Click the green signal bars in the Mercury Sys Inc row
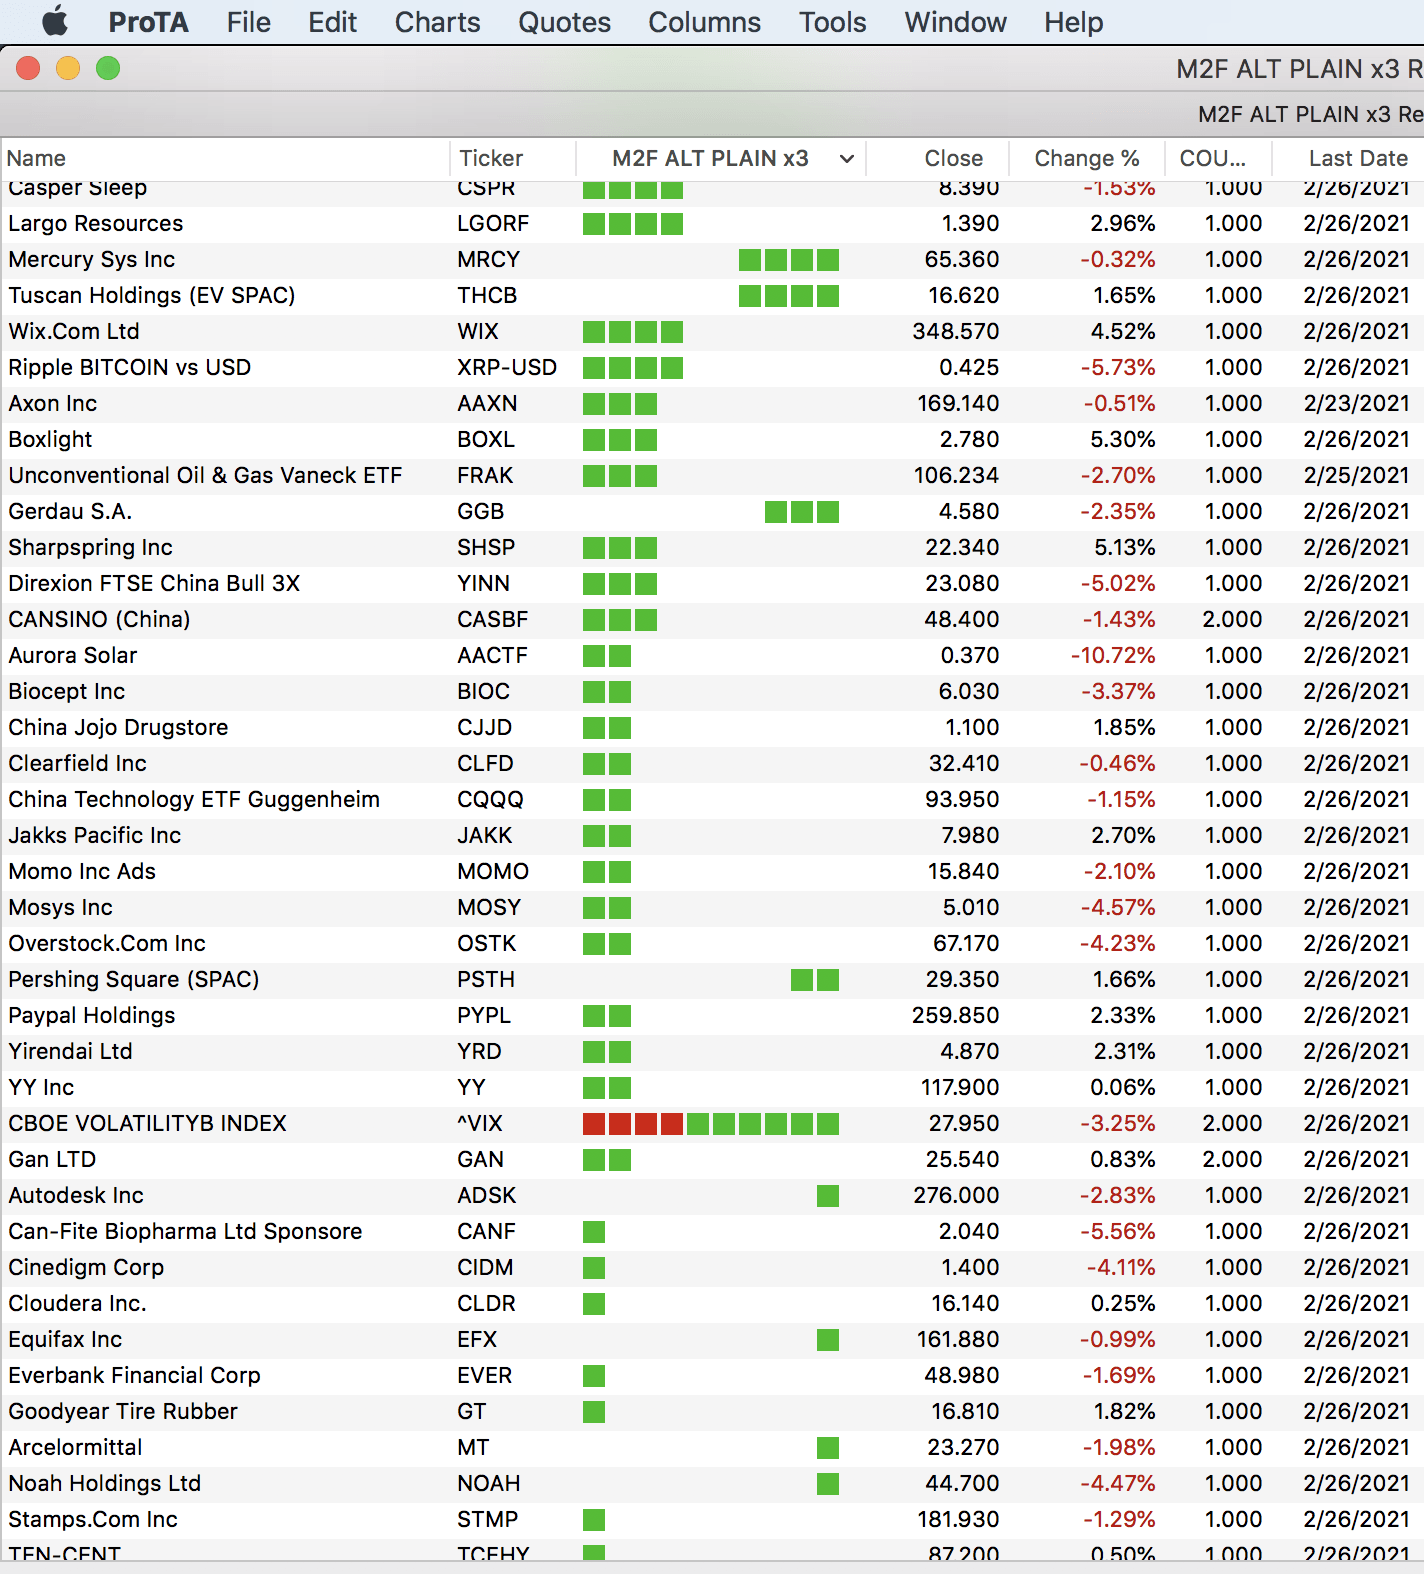Viewport: 1424px width, 1574px height. pos(789,260)
